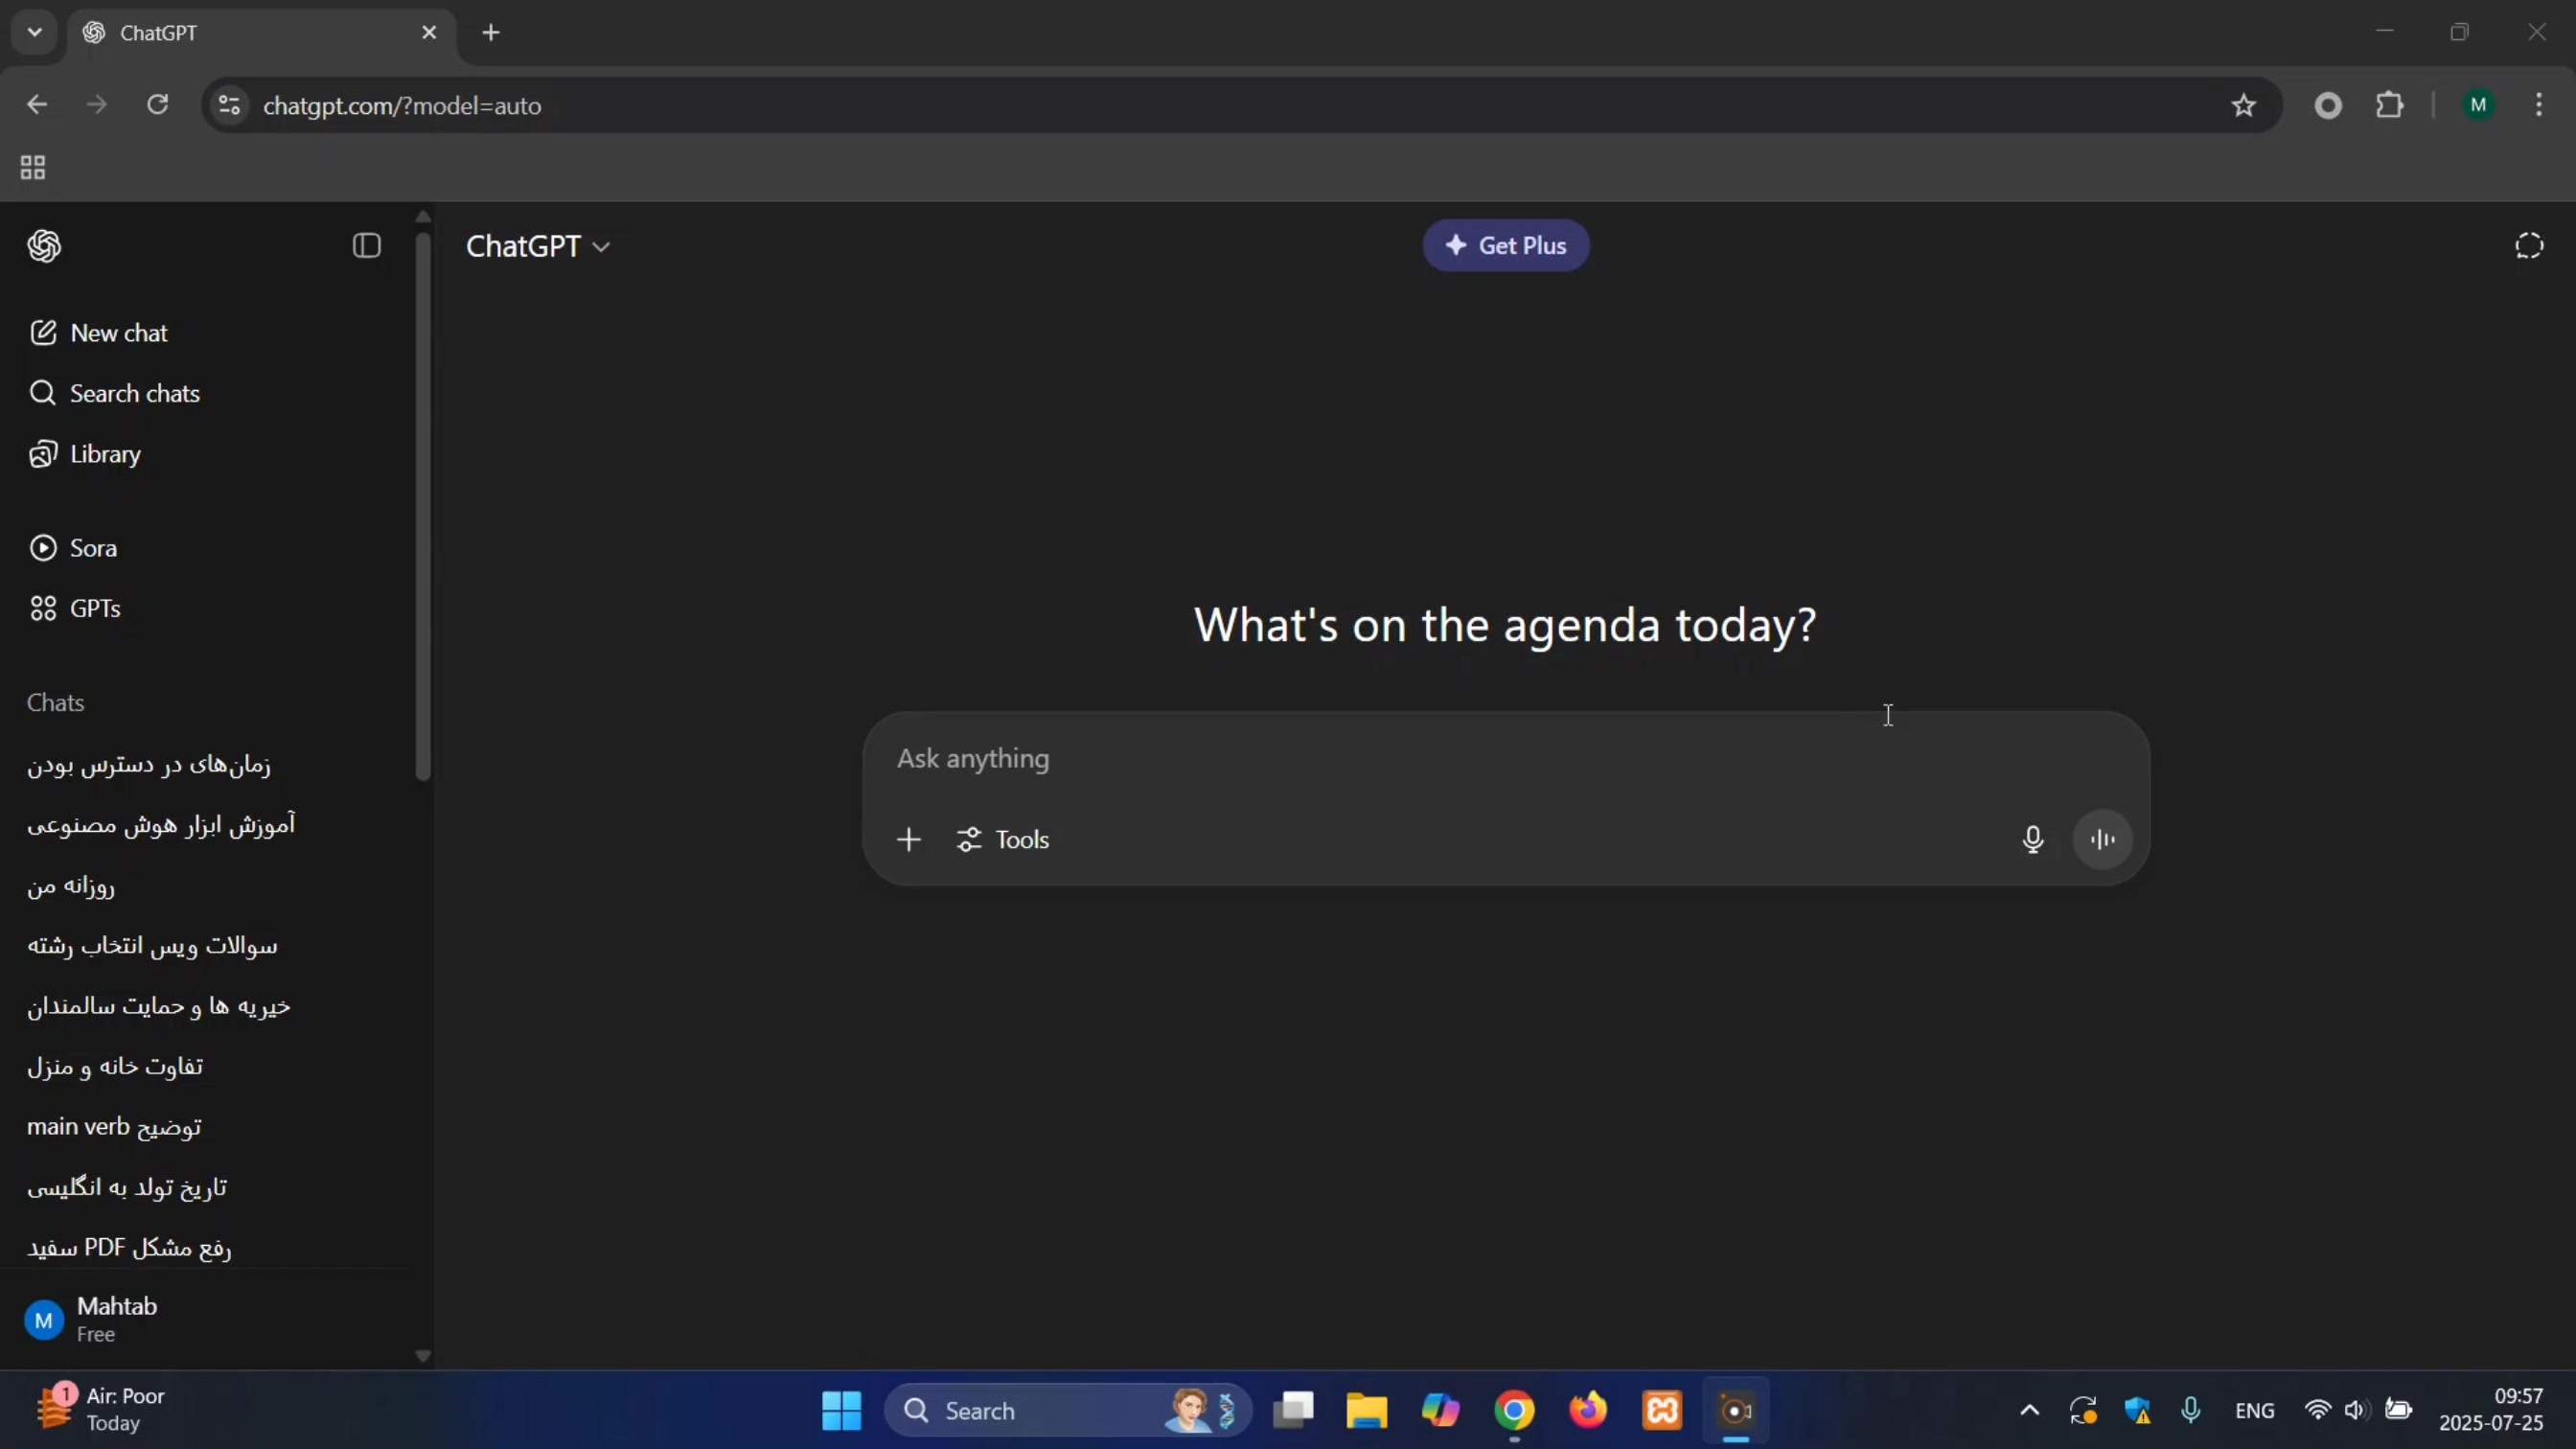The height and width of the screenshot is (1449, 2576).
Task: Click the Air: Poor weather widget
Action: (100, 1410)
